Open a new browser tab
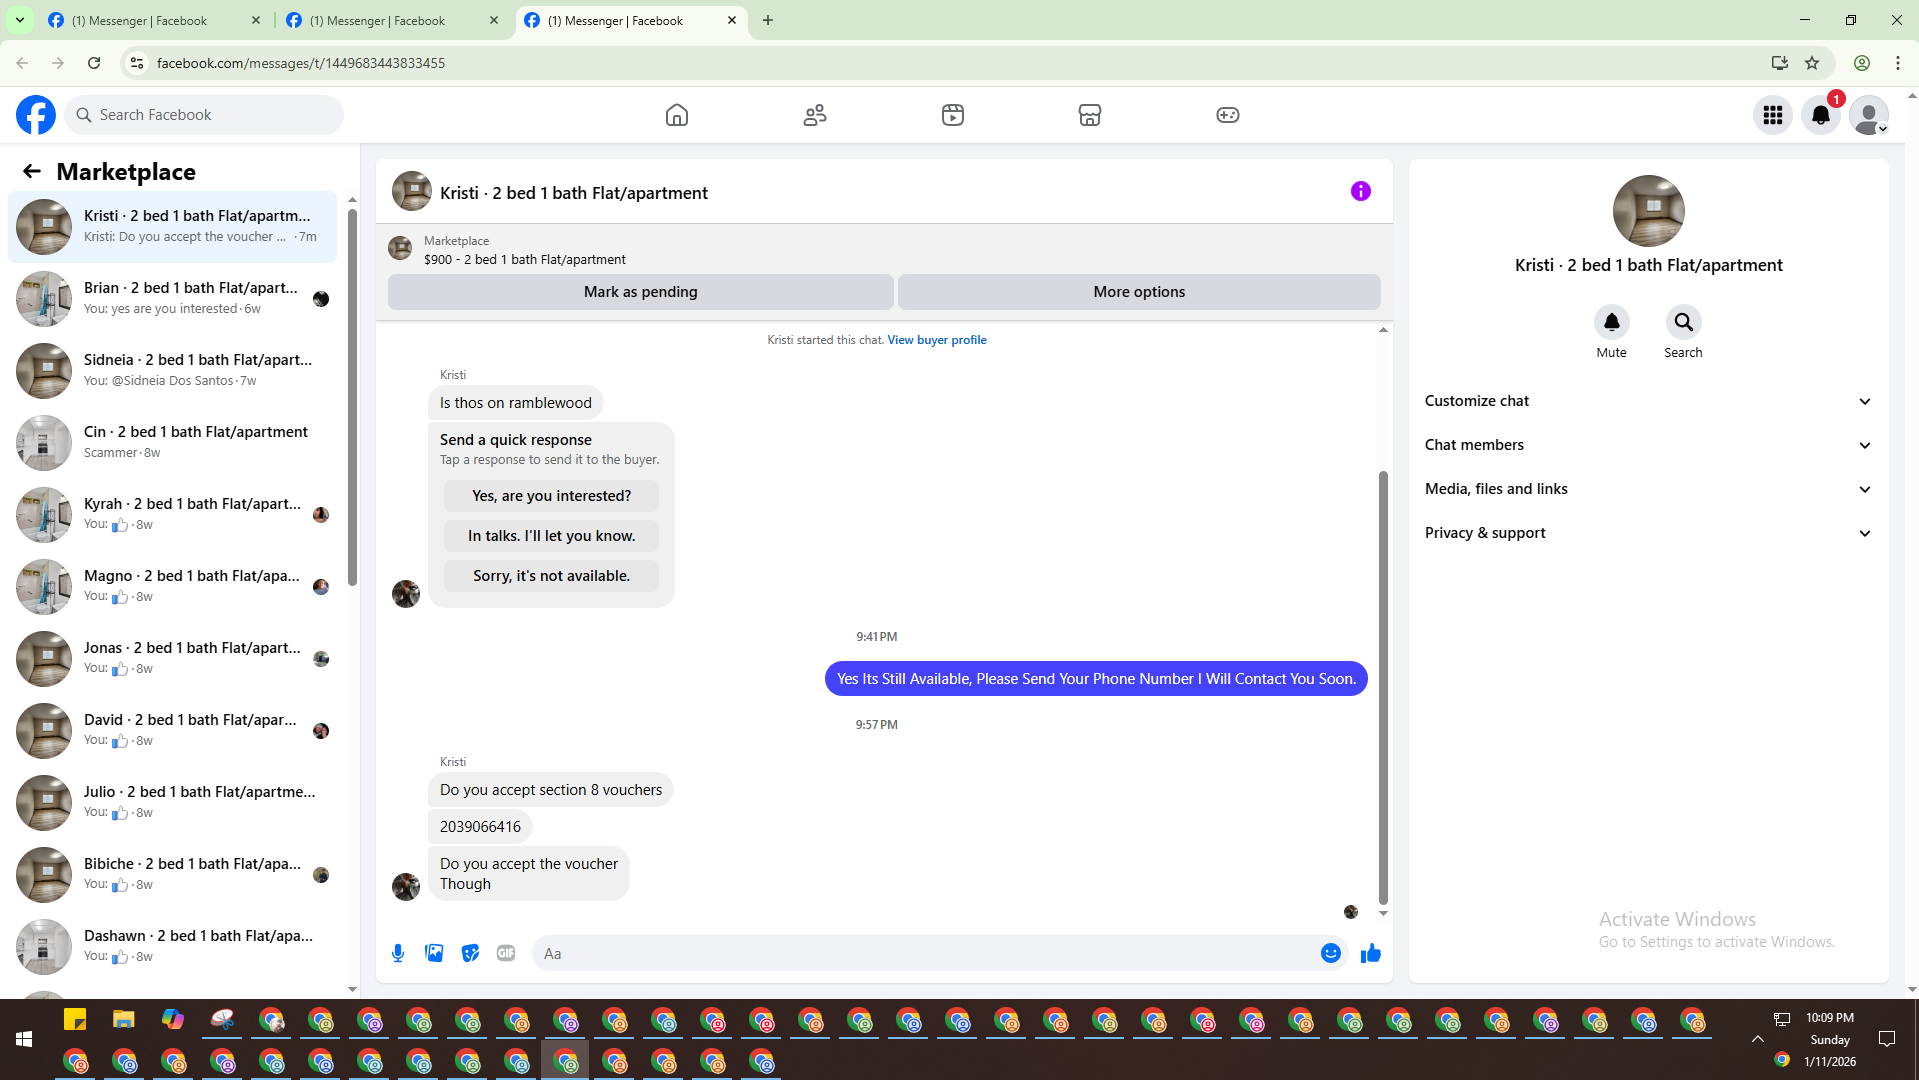 768,20
